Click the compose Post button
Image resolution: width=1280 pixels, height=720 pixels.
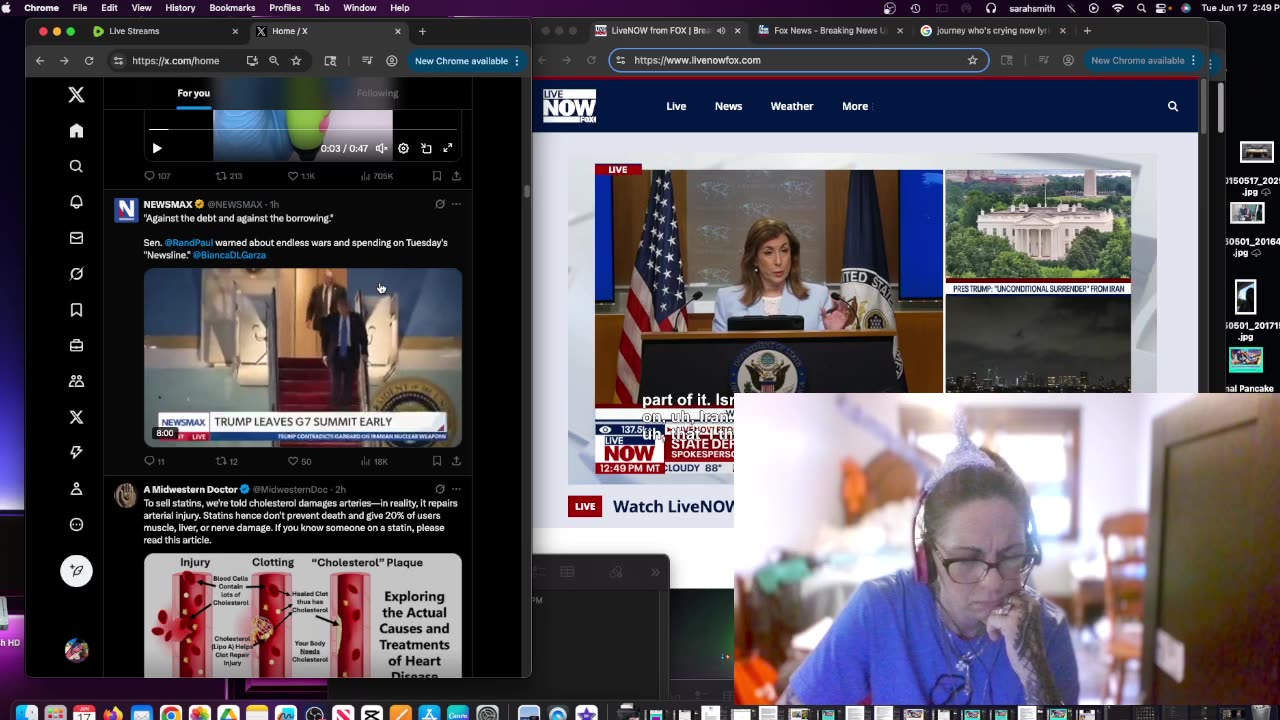pos(76,571)
